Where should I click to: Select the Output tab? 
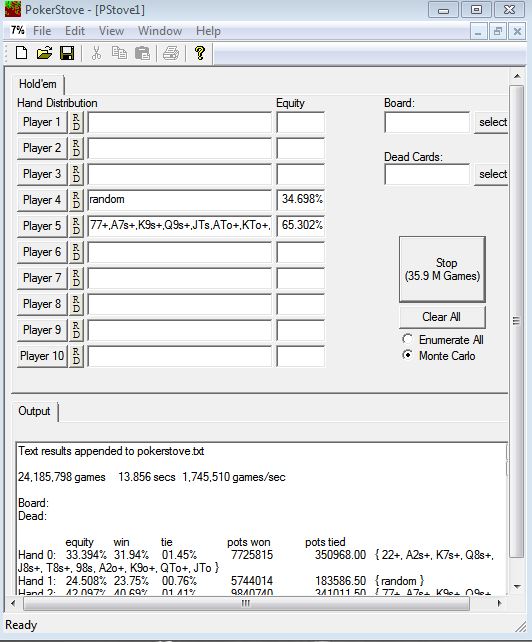tap(34, 411)
